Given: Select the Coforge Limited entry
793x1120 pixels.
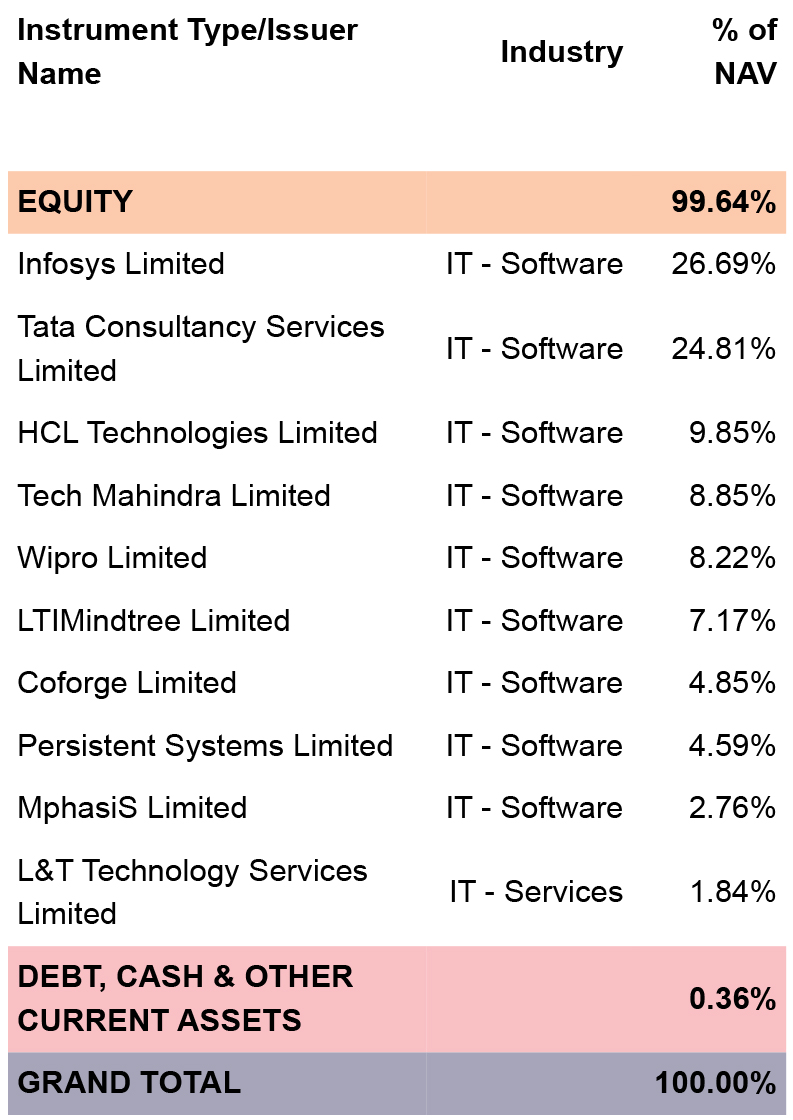Looking at the screenshot, I should 126,683.
